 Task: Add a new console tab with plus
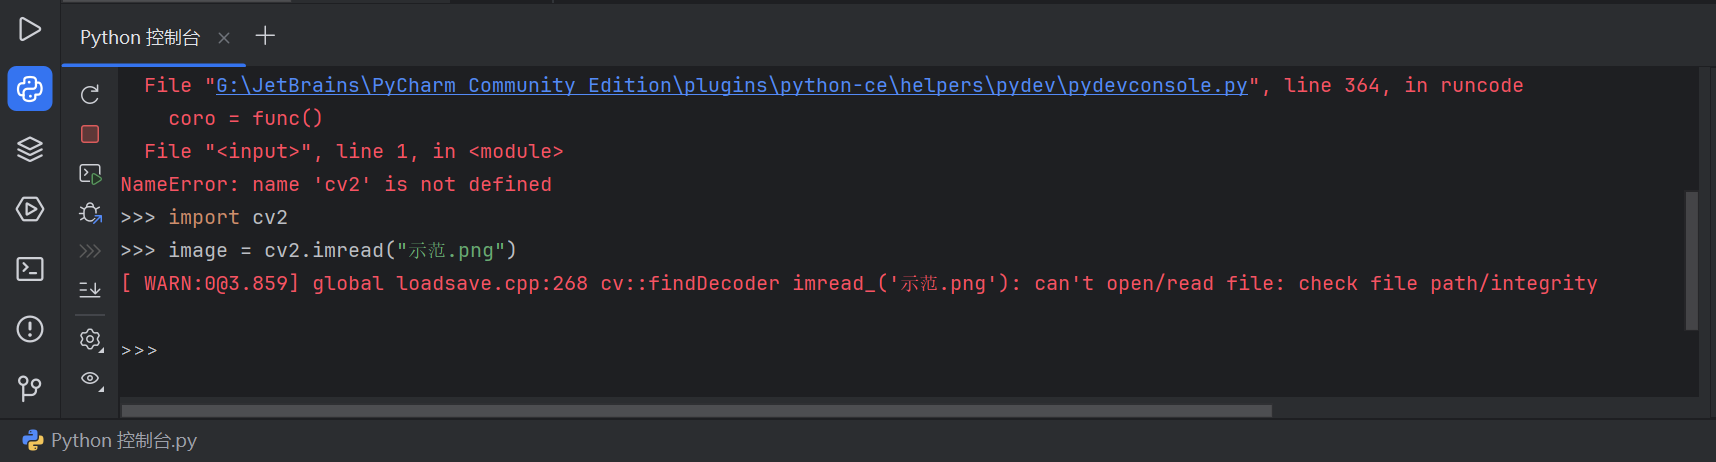tap(265, 36)
